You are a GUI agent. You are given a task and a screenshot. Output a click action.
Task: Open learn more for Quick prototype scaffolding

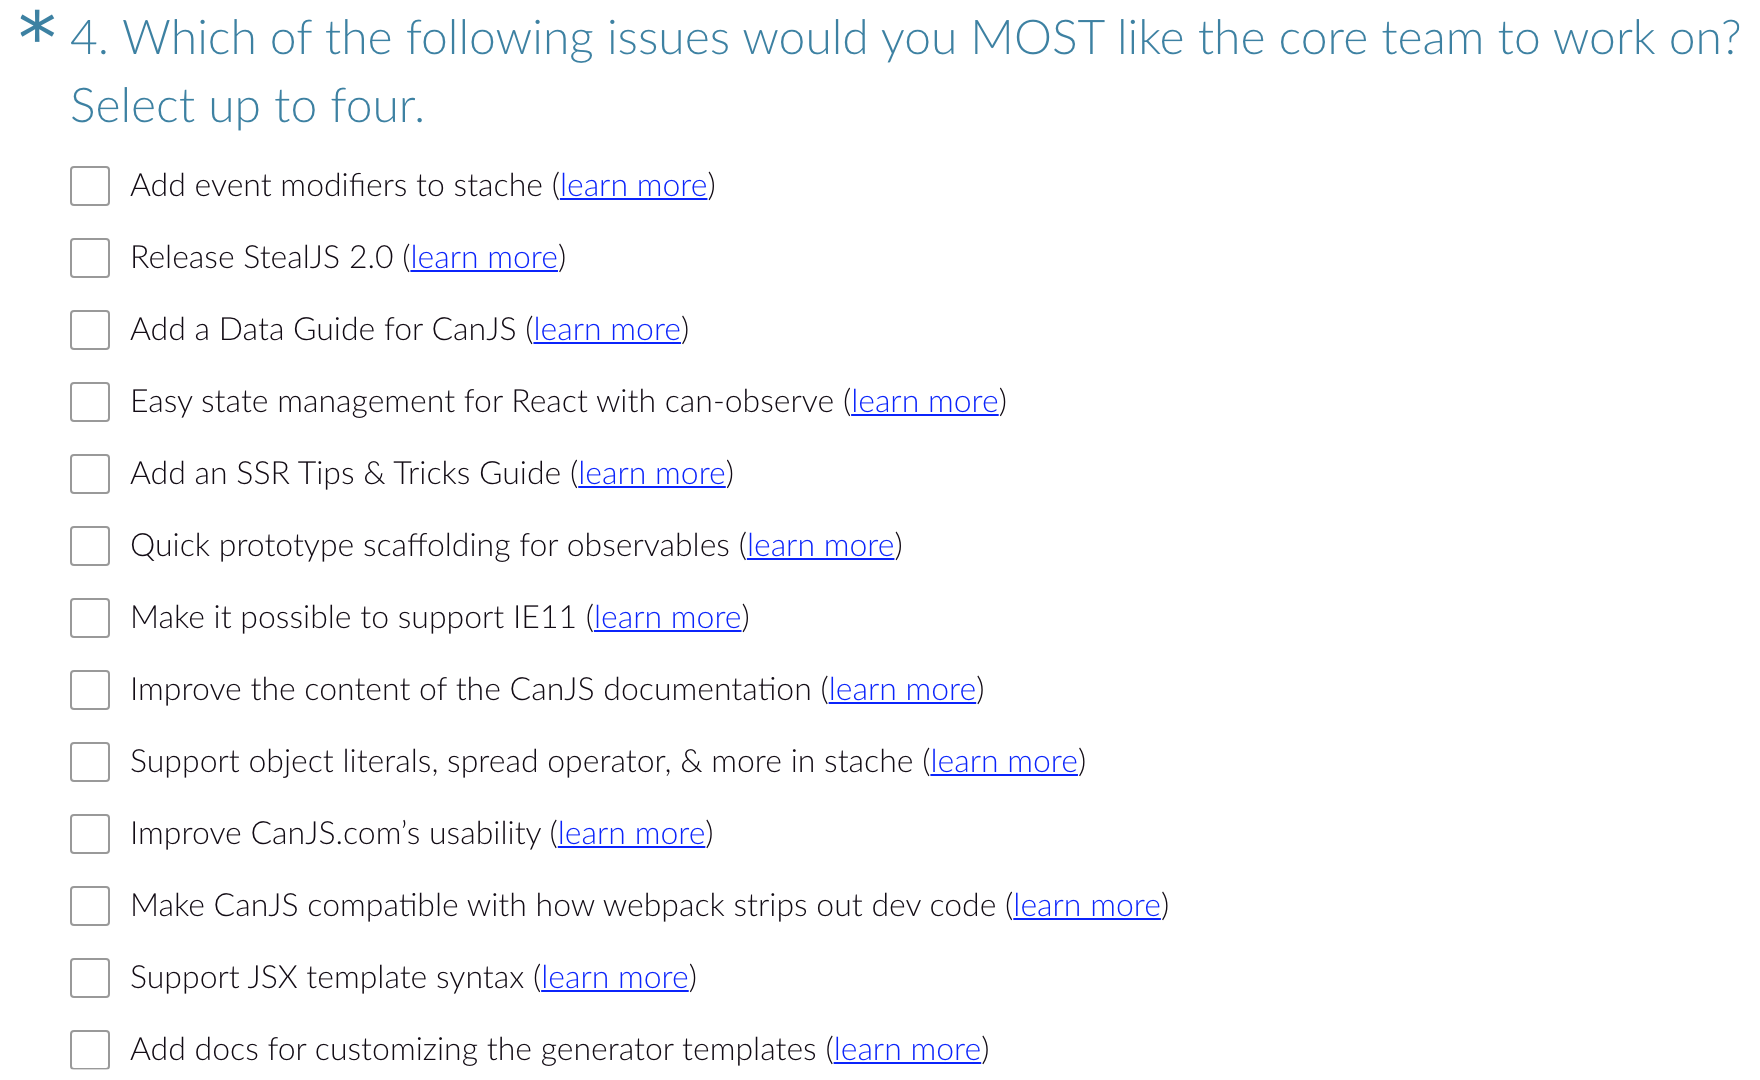click(821, 546)
